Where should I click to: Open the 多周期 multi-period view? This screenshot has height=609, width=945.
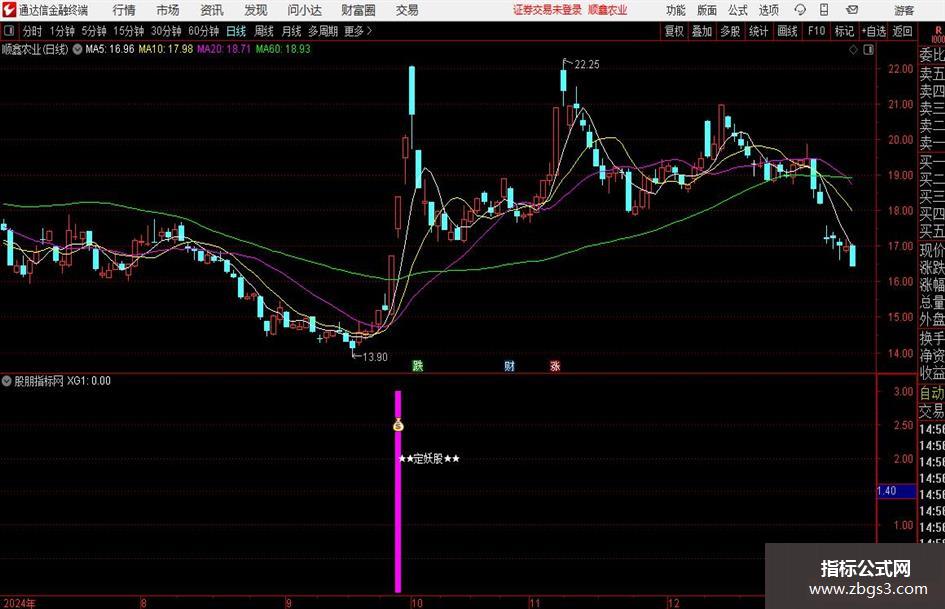(x=323, y=31)
